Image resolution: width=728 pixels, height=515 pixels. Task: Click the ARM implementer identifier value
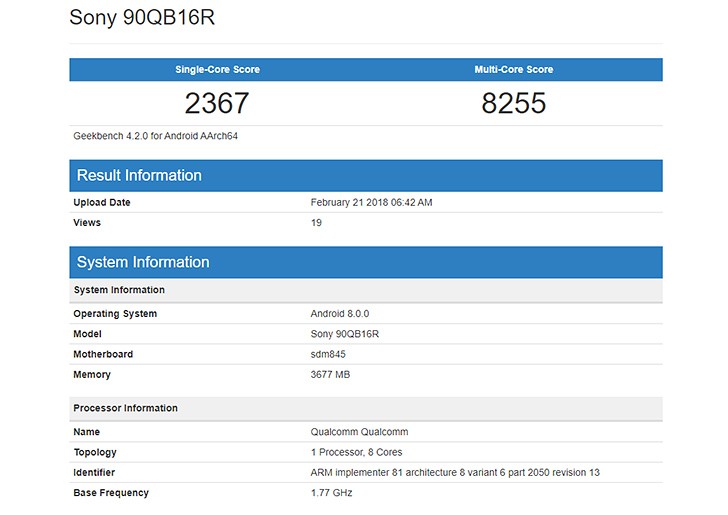coord(455,472)
